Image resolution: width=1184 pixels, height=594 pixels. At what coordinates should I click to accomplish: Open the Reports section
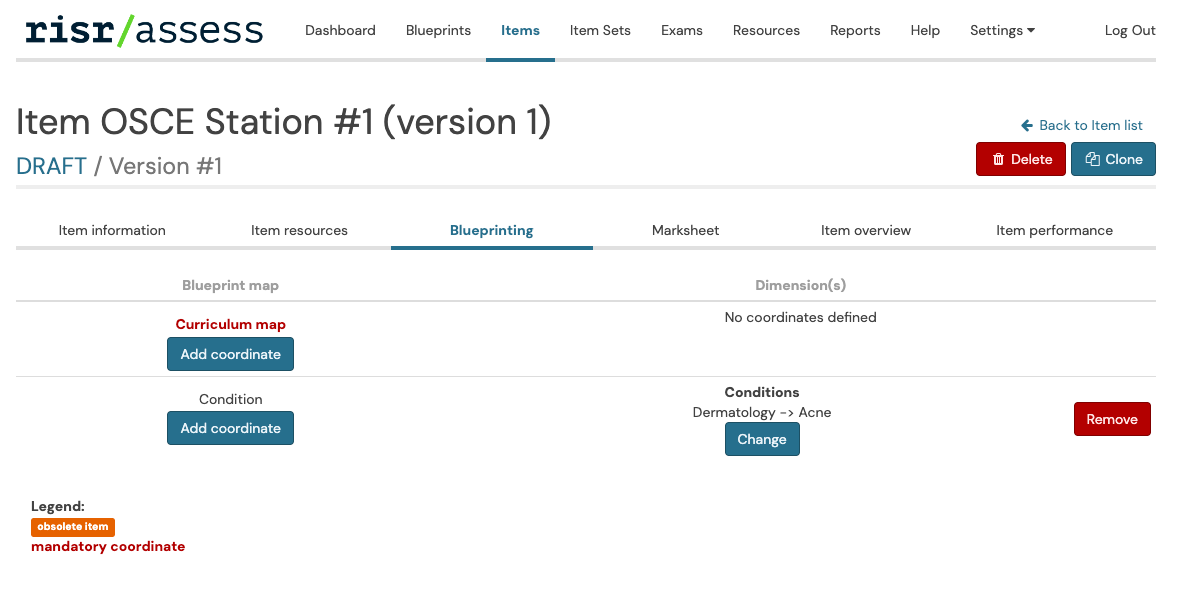click(855, 31)
